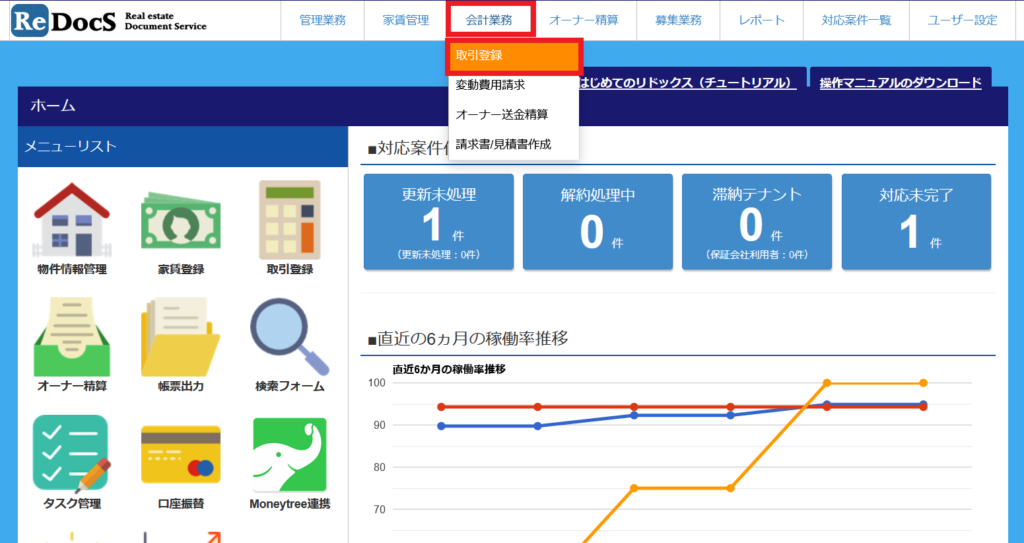Open the 会計業務 menu
This screenshot has width=1024, height=543.
click(x=489, y=20)
